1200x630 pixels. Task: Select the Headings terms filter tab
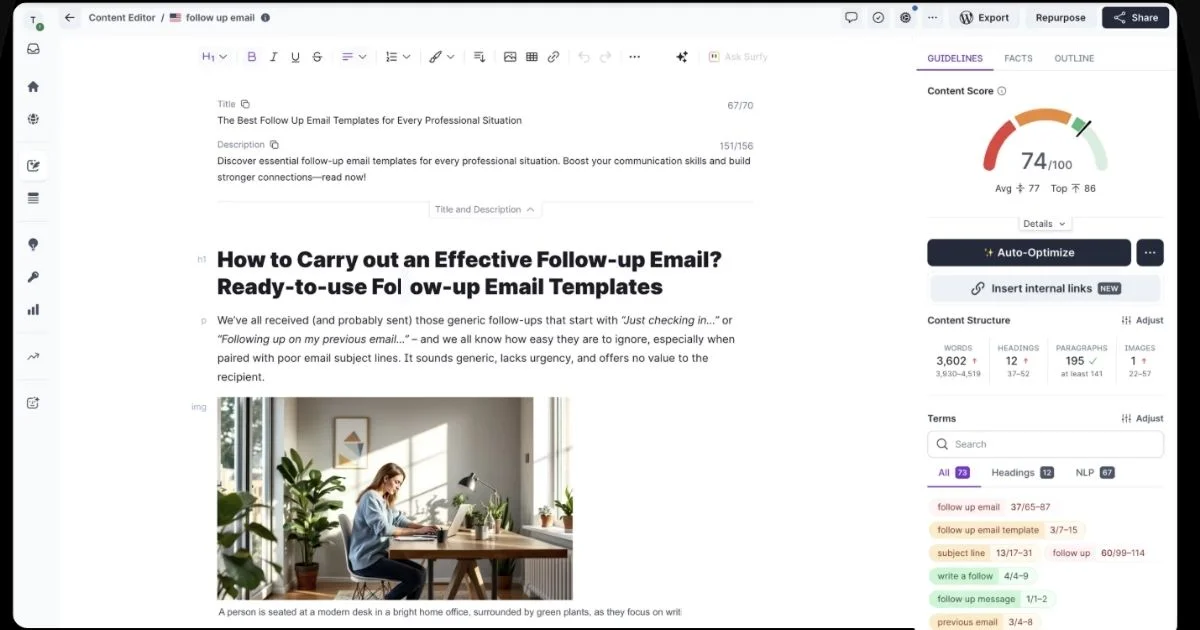click(x=1022, y=473)
